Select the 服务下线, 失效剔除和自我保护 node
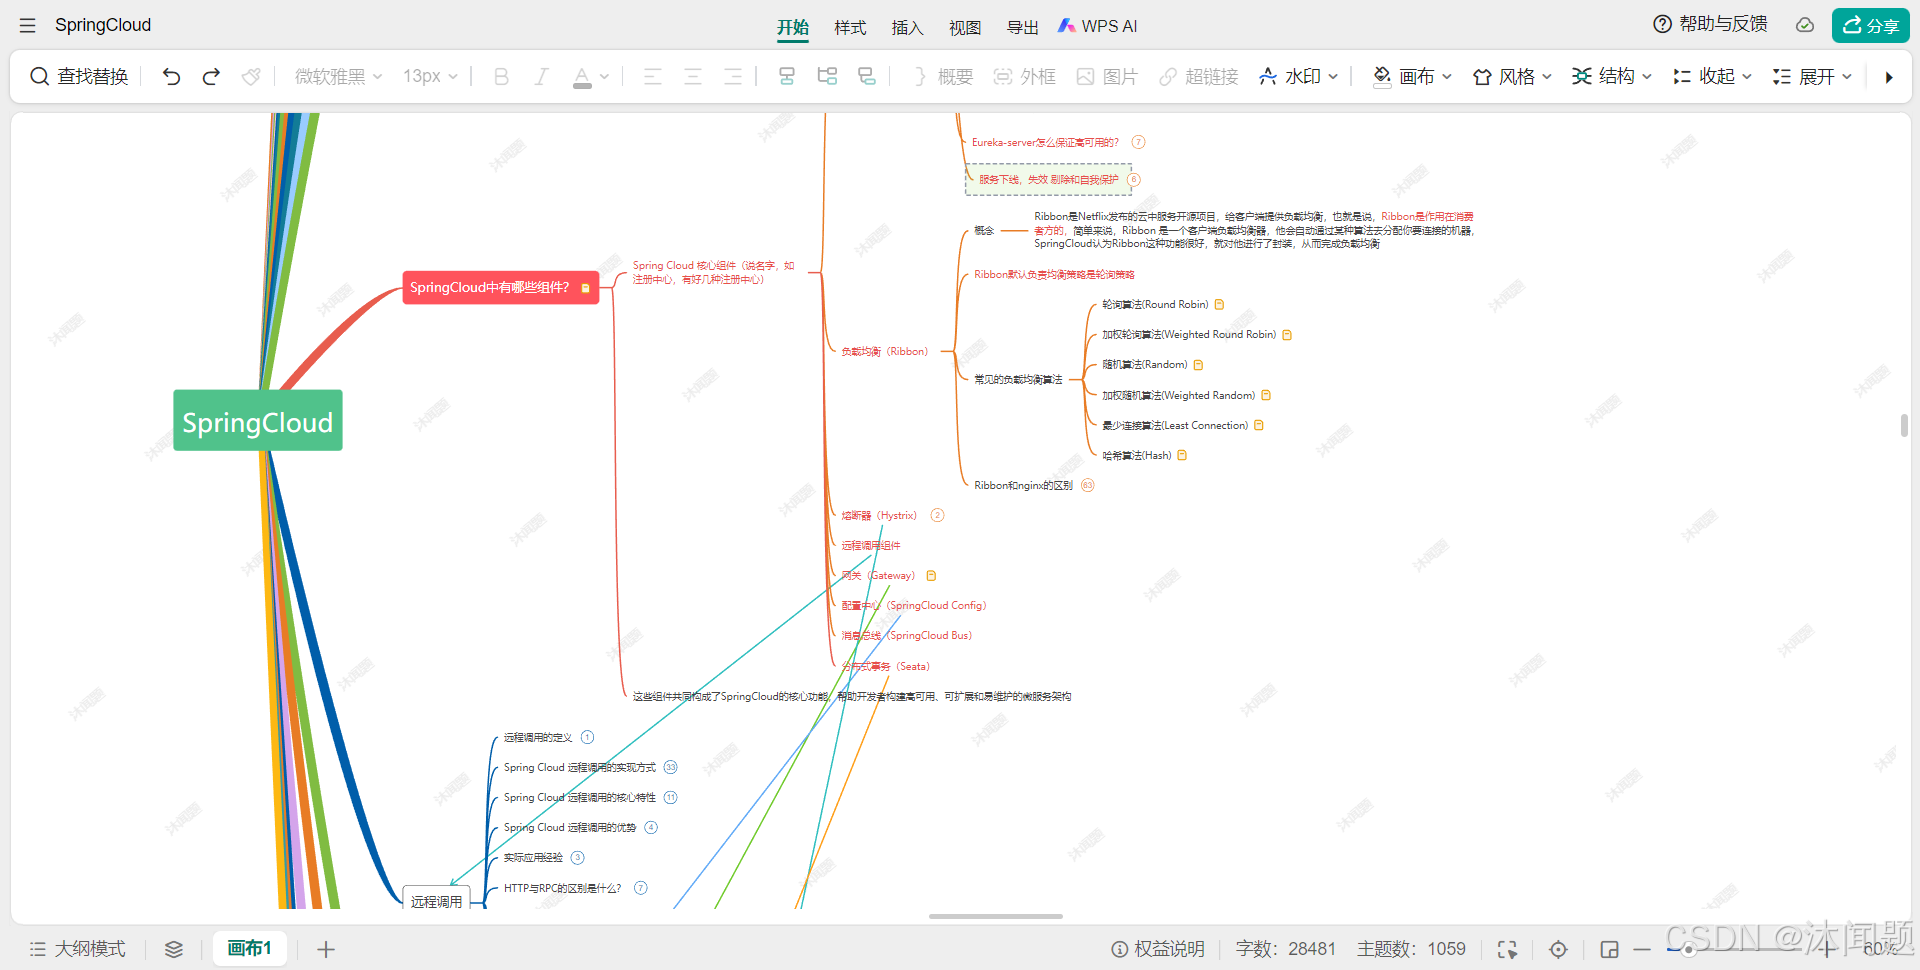Image resolution: width=1920 pixels, height=970 pixels. pyautogui.click(x=1048, y=180)
